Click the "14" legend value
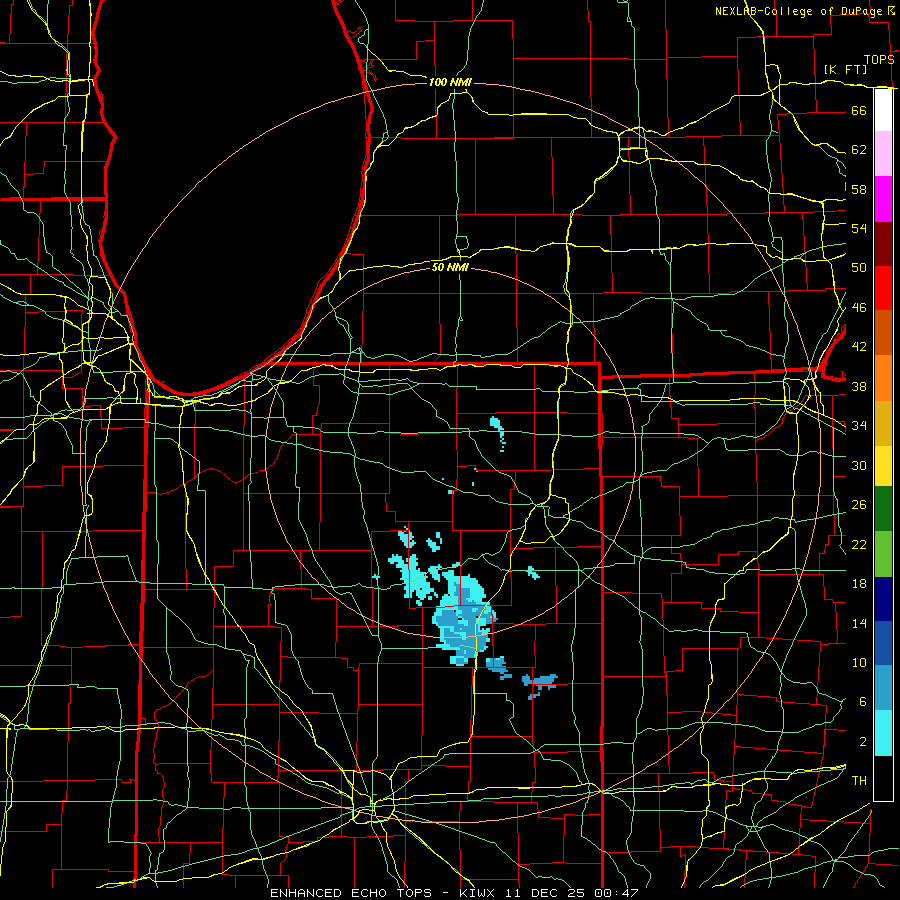The width and height of the screenshot is (900, 900). tap(859, 623)
